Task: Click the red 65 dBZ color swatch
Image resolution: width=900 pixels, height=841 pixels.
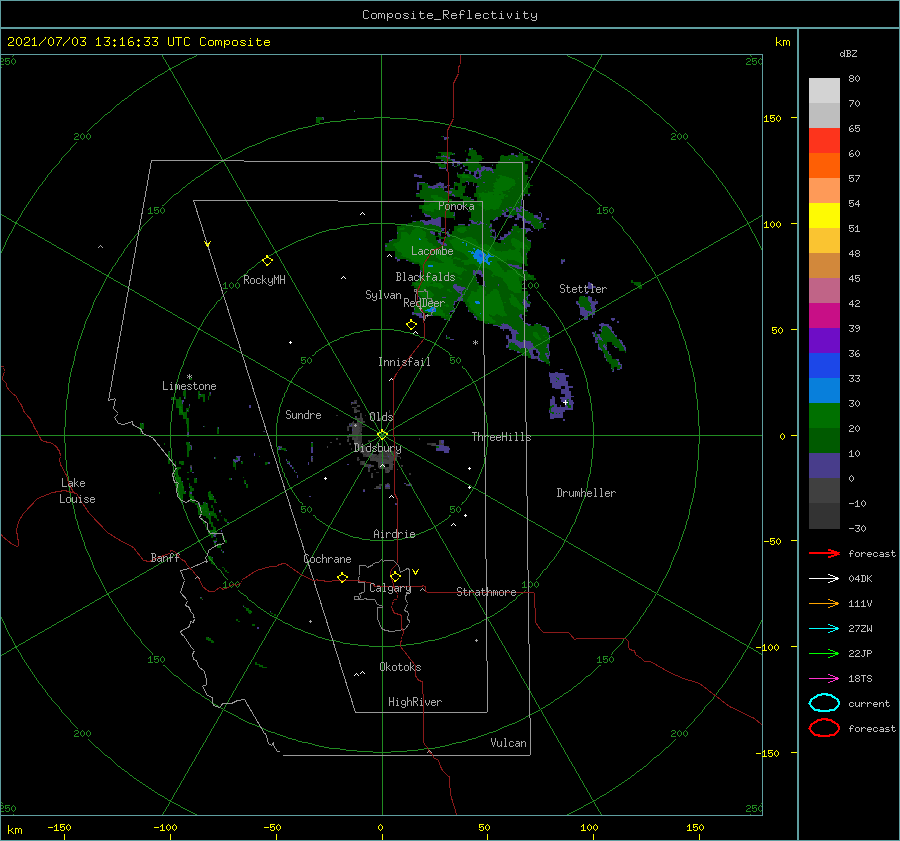Action: click(824, 140)
